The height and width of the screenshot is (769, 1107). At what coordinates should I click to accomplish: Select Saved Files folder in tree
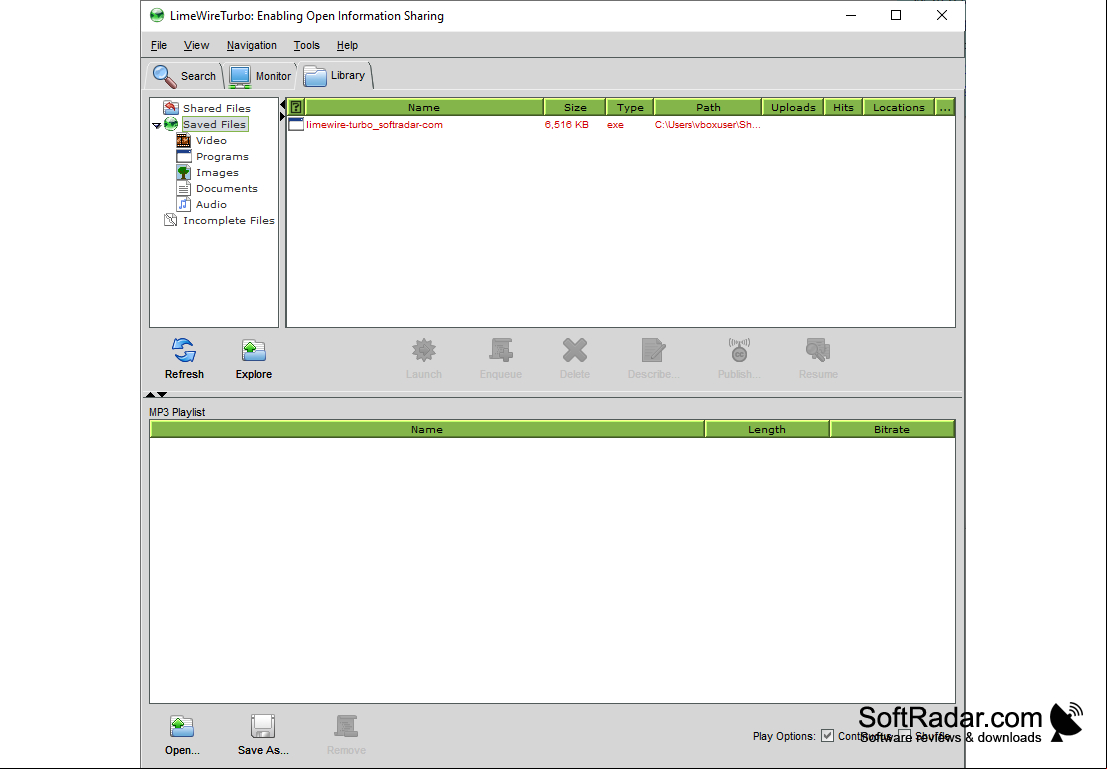pos(215,124)
